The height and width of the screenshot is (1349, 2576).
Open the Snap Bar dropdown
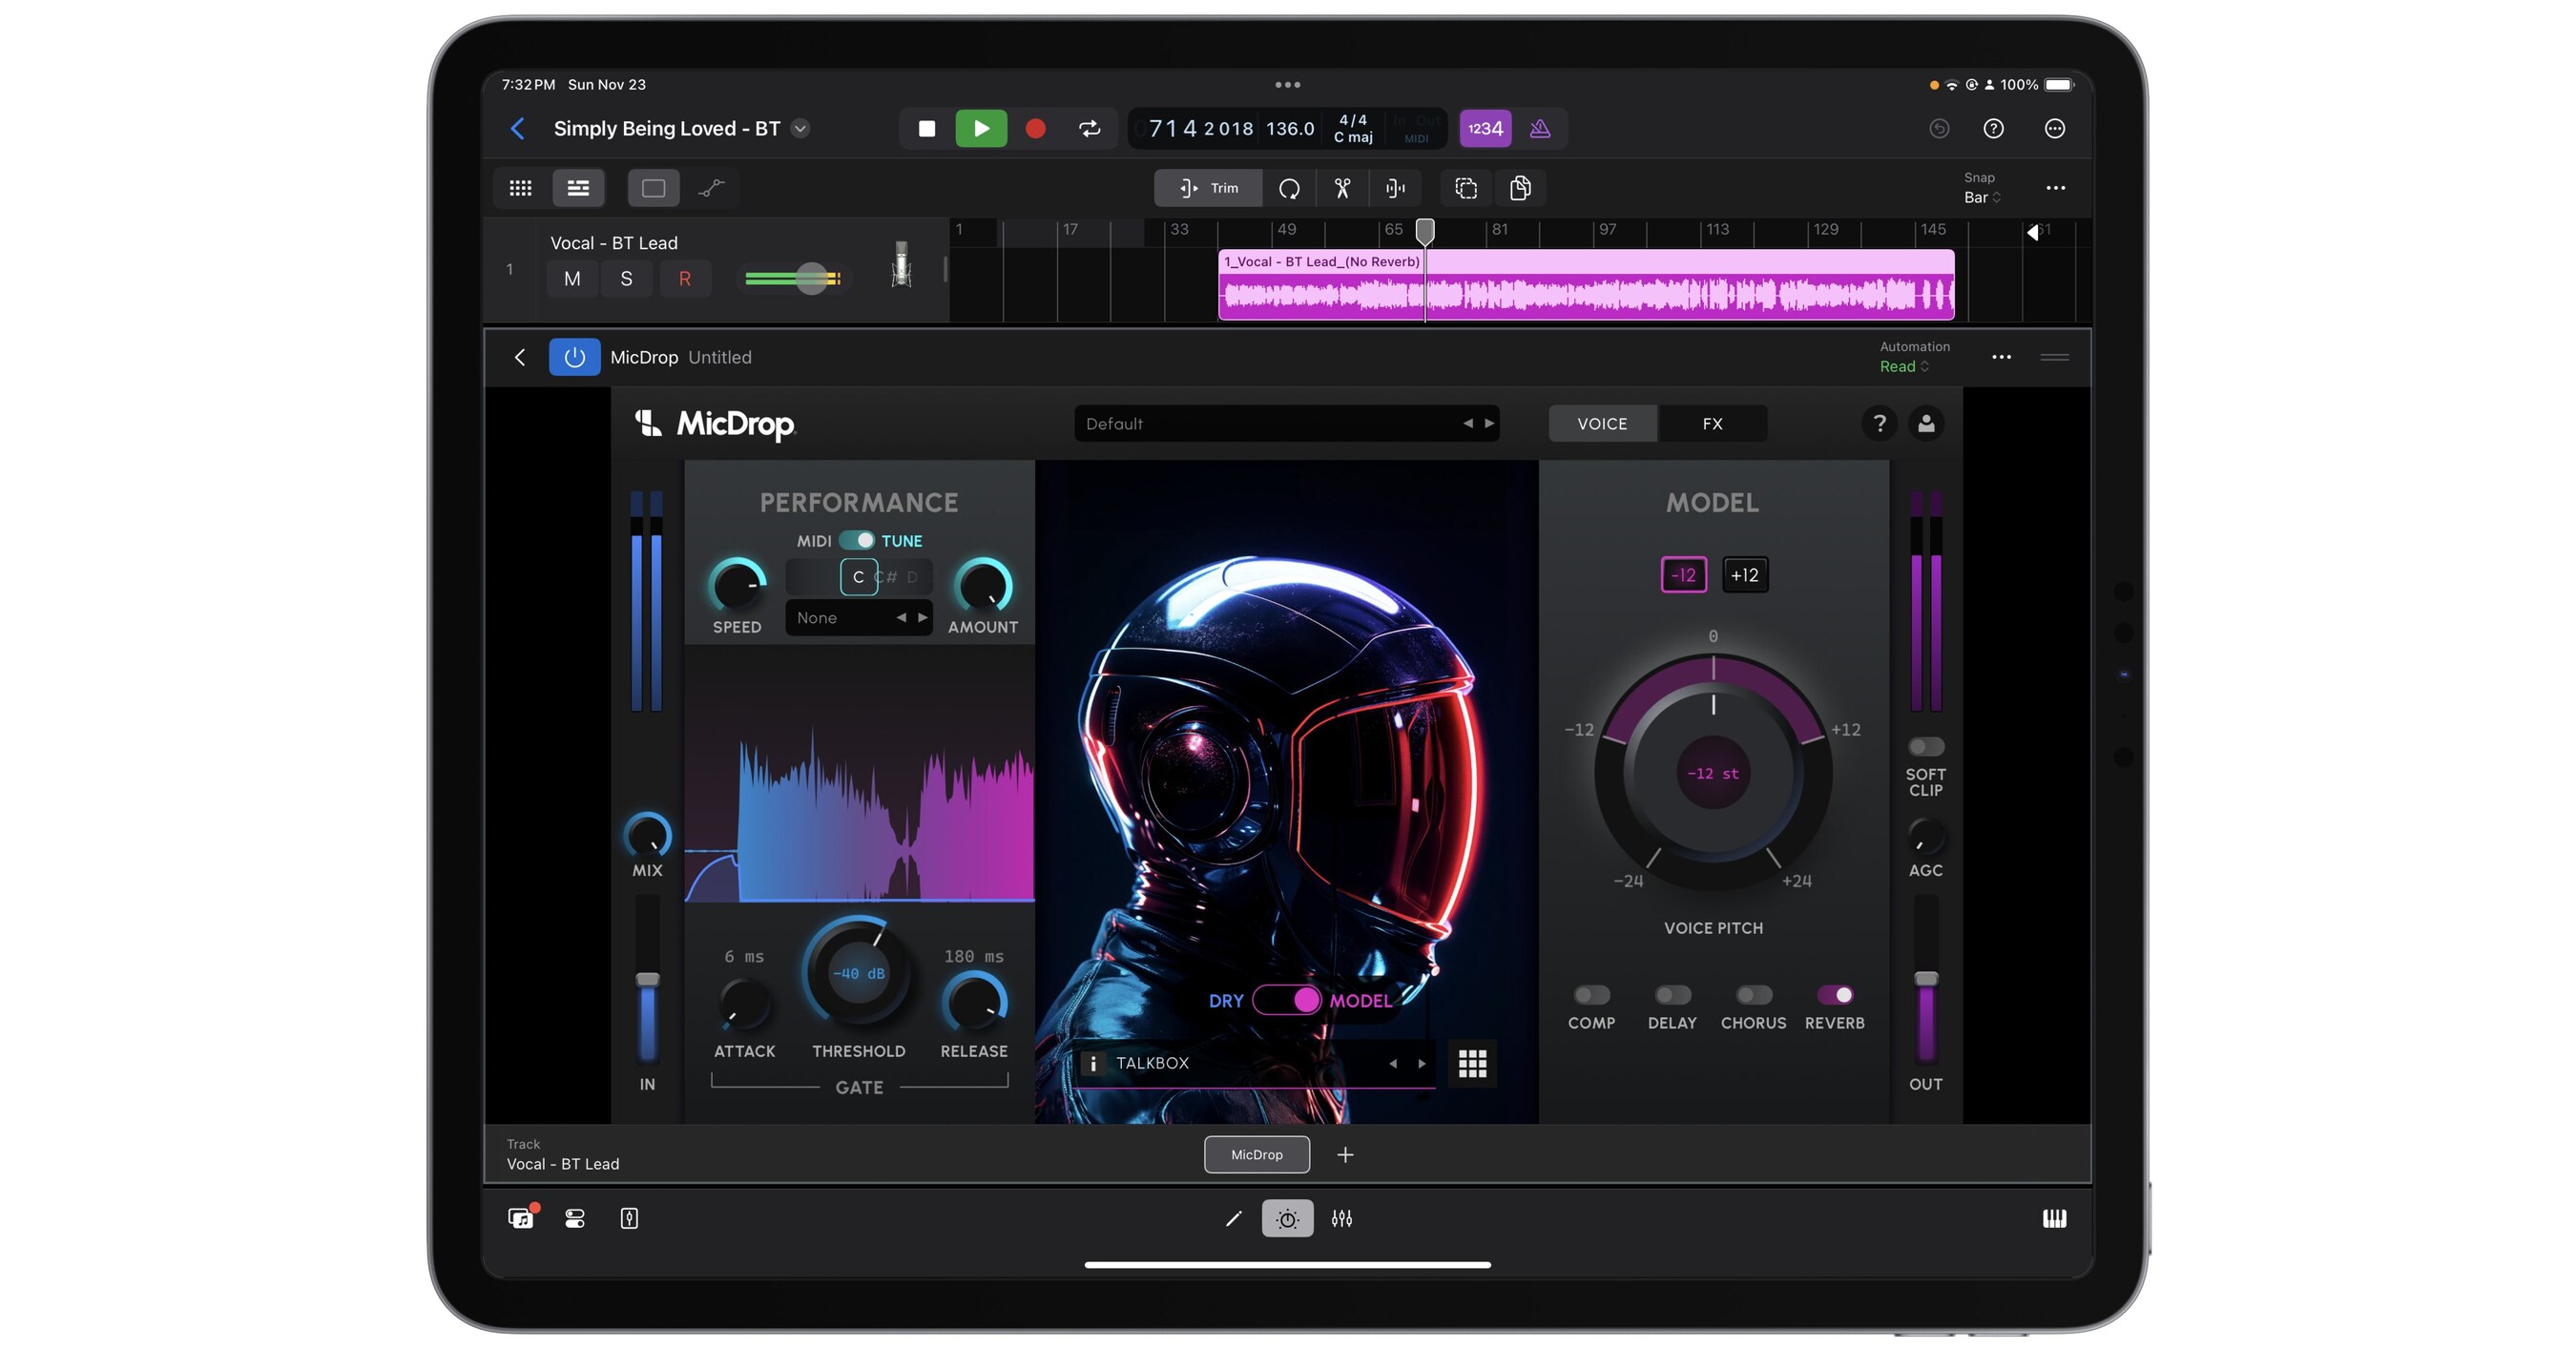(x=1981, y=197)
